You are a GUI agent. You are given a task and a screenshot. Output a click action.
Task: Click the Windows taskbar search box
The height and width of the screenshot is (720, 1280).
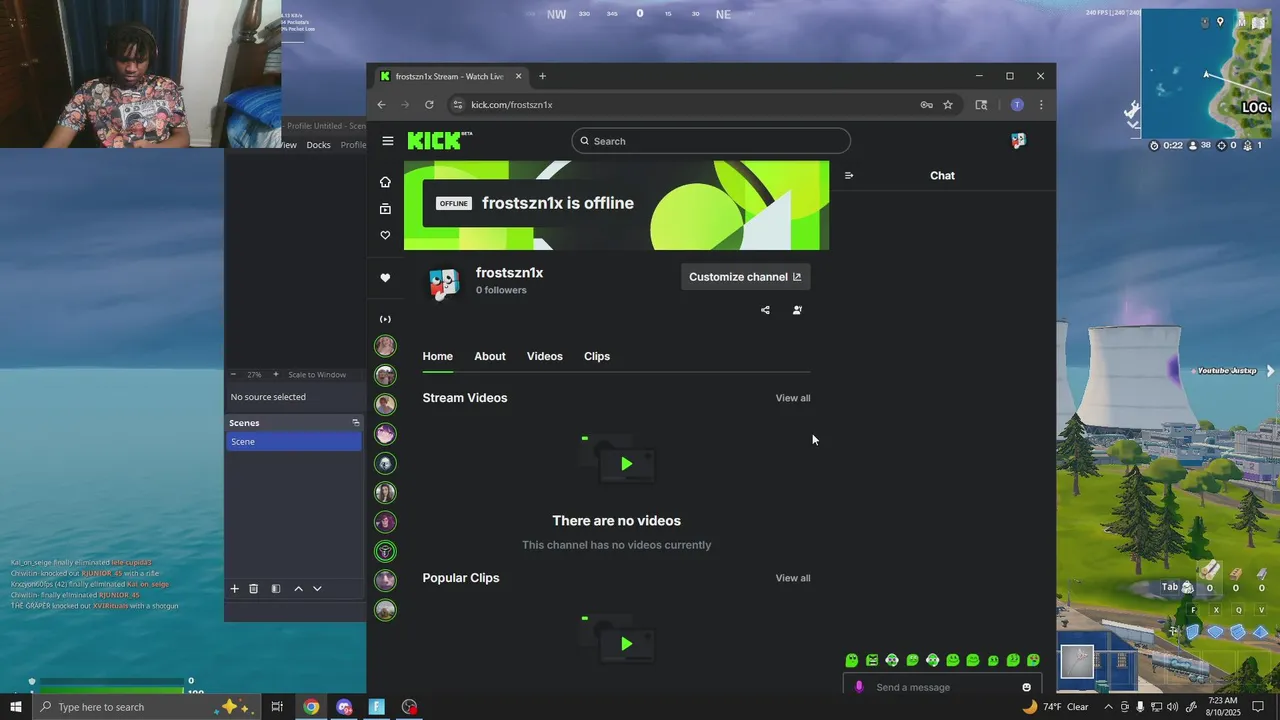[146, 707]
